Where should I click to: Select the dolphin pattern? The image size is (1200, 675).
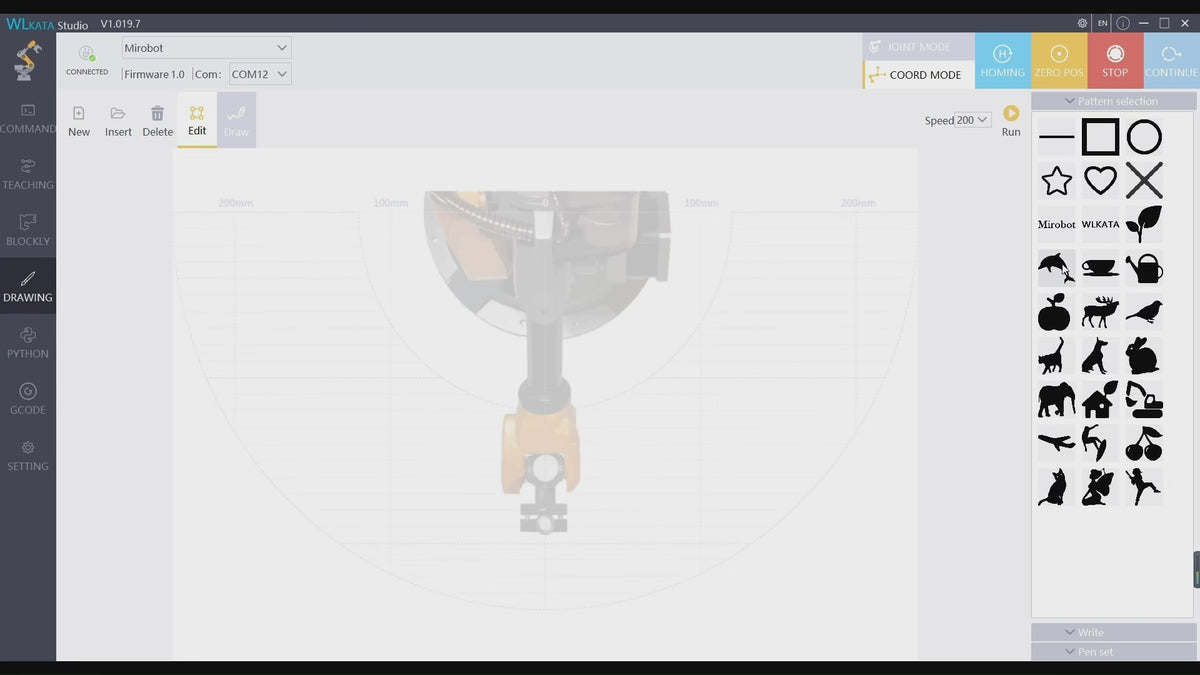pyautogui.click(x=1056, y=268)
